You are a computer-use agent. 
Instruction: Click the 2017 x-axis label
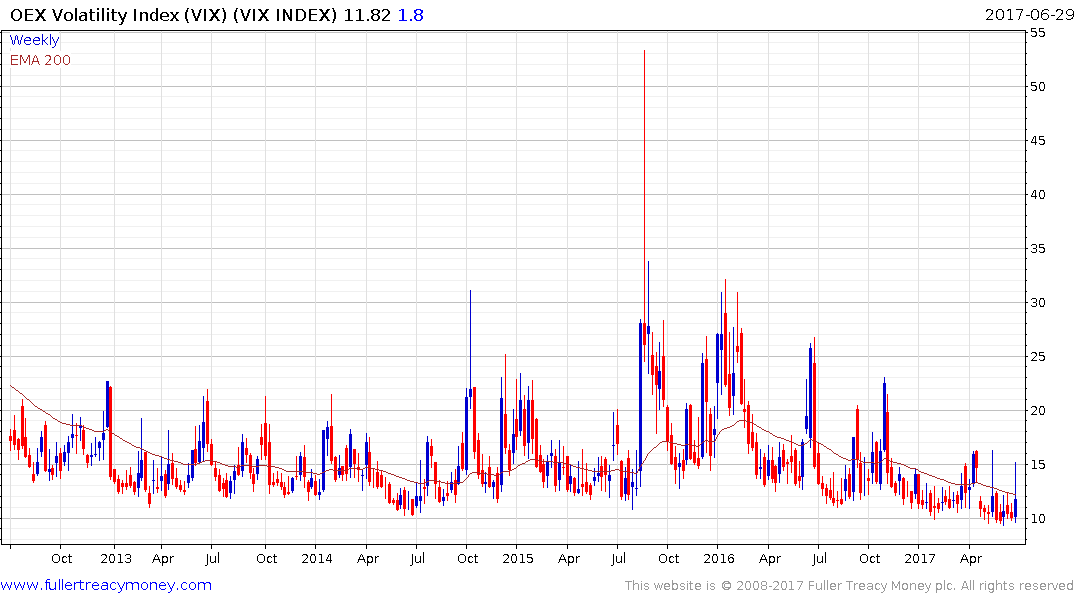click(919, 558)
